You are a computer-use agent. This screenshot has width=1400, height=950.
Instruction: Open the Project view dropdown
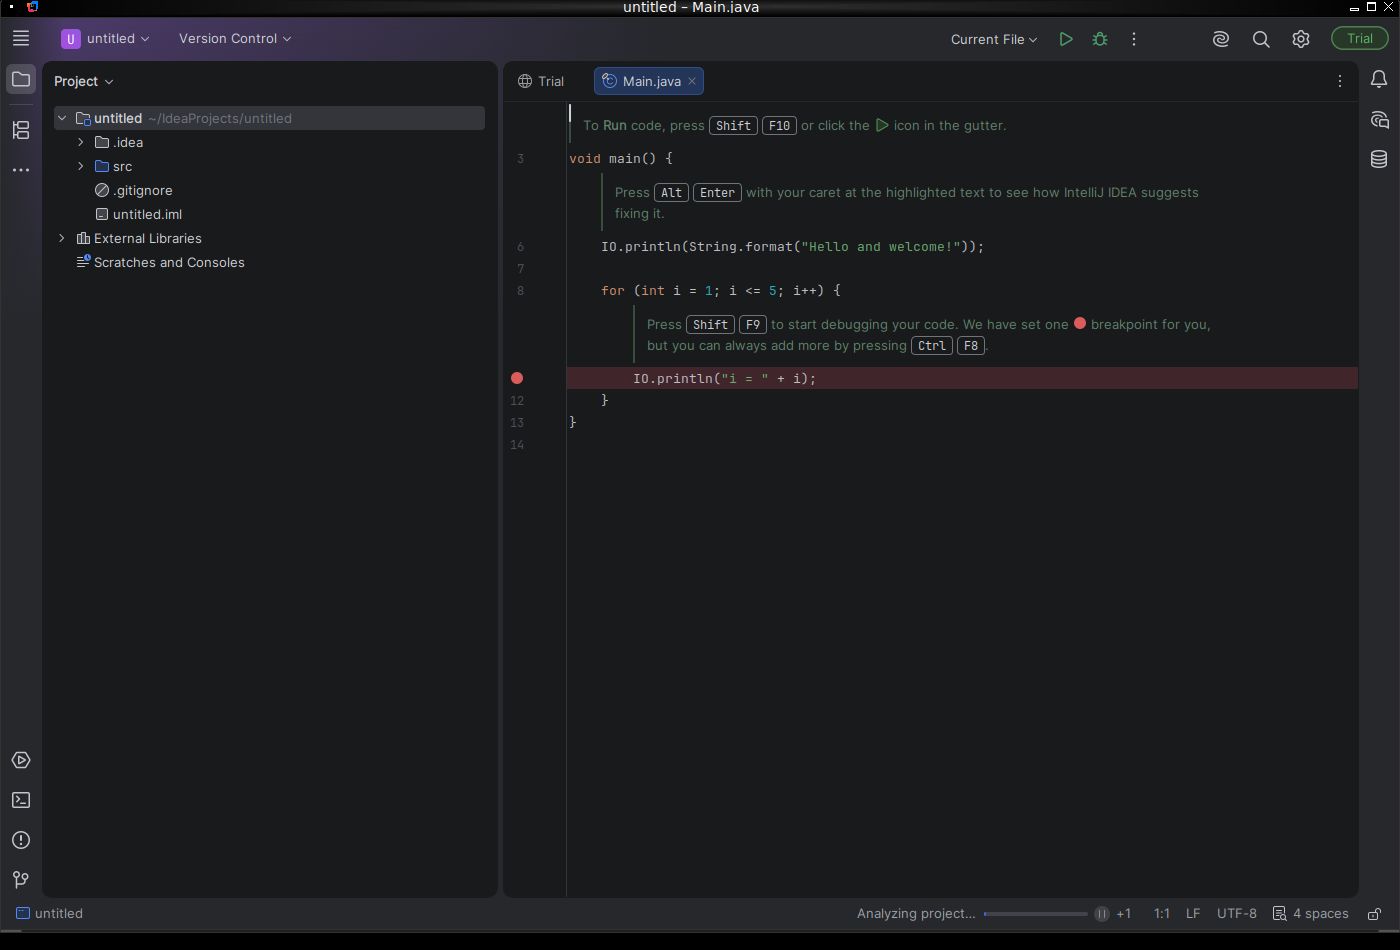click(84, 81)
